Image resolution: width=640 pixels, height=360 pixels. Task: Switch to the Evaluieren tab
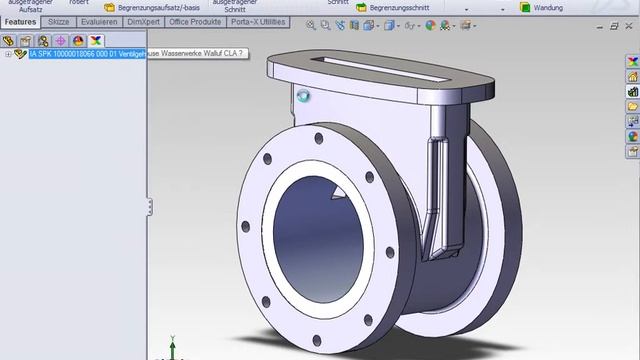click(x=99, y=22)
